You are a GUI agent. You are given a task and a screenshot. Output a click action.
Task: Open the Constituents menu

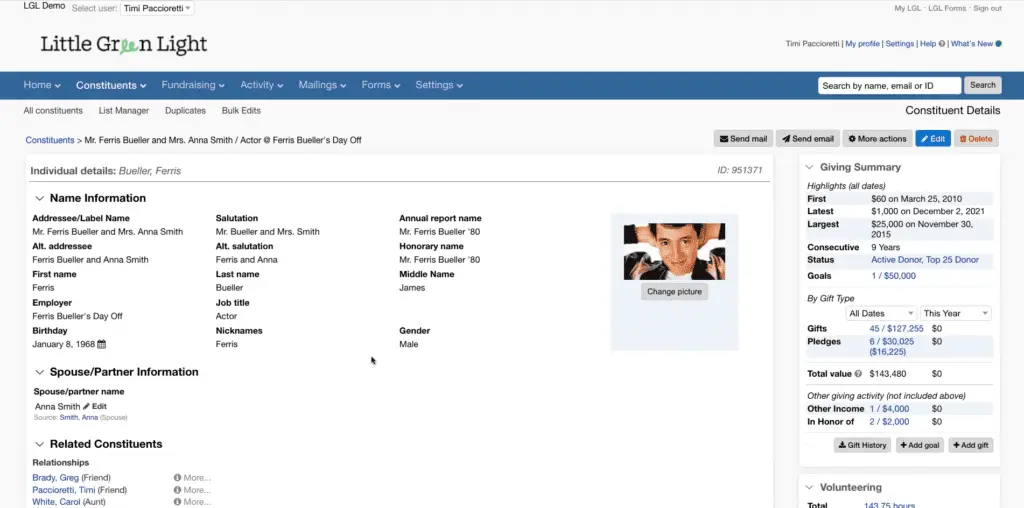[x=111, y=85]
